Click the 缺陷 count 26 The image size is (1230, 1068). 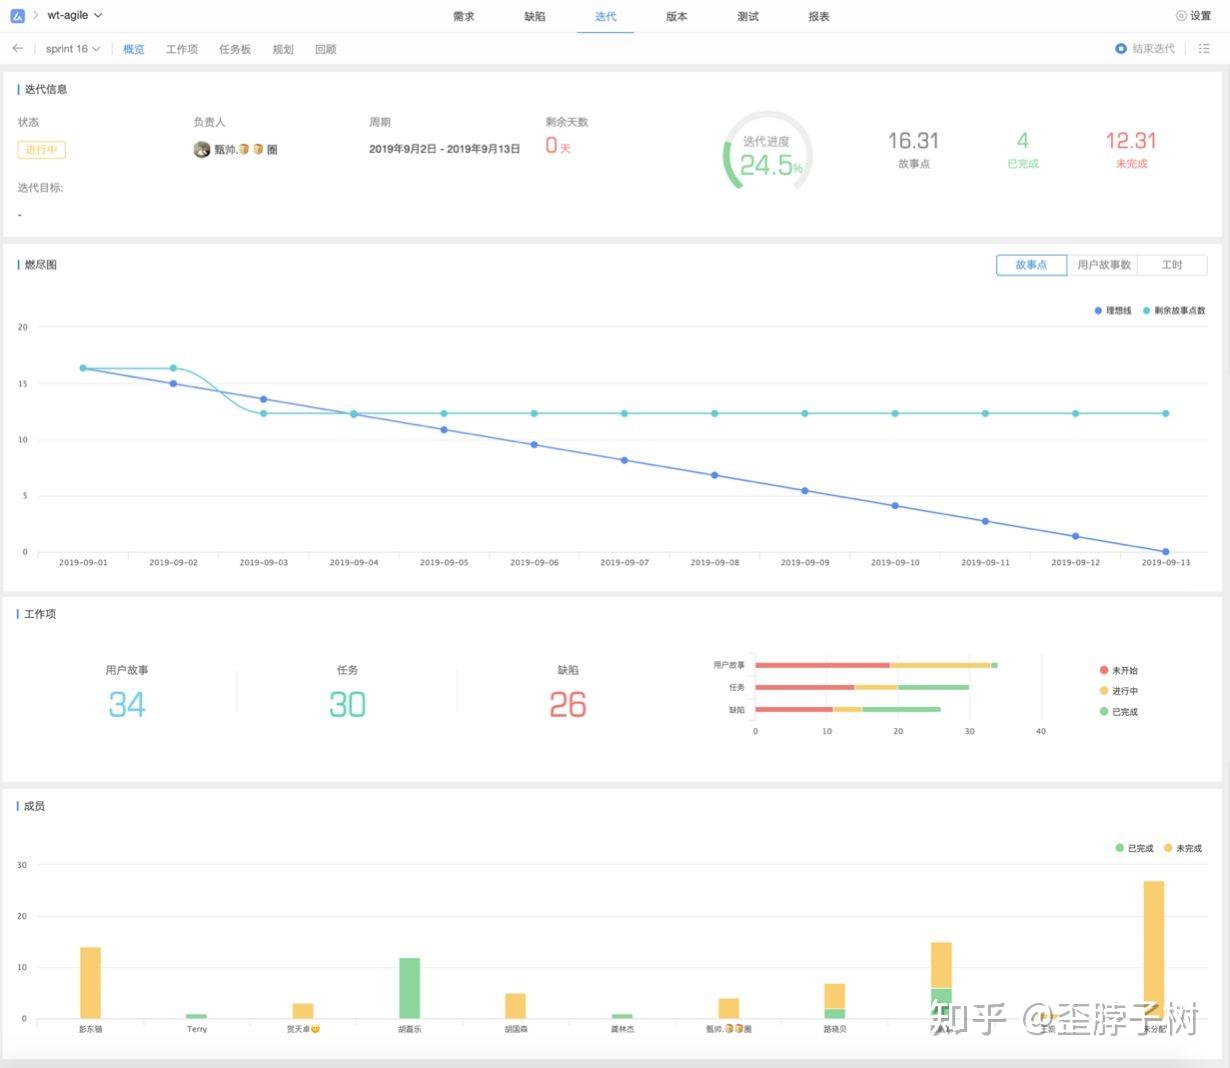tap(567, 705)
